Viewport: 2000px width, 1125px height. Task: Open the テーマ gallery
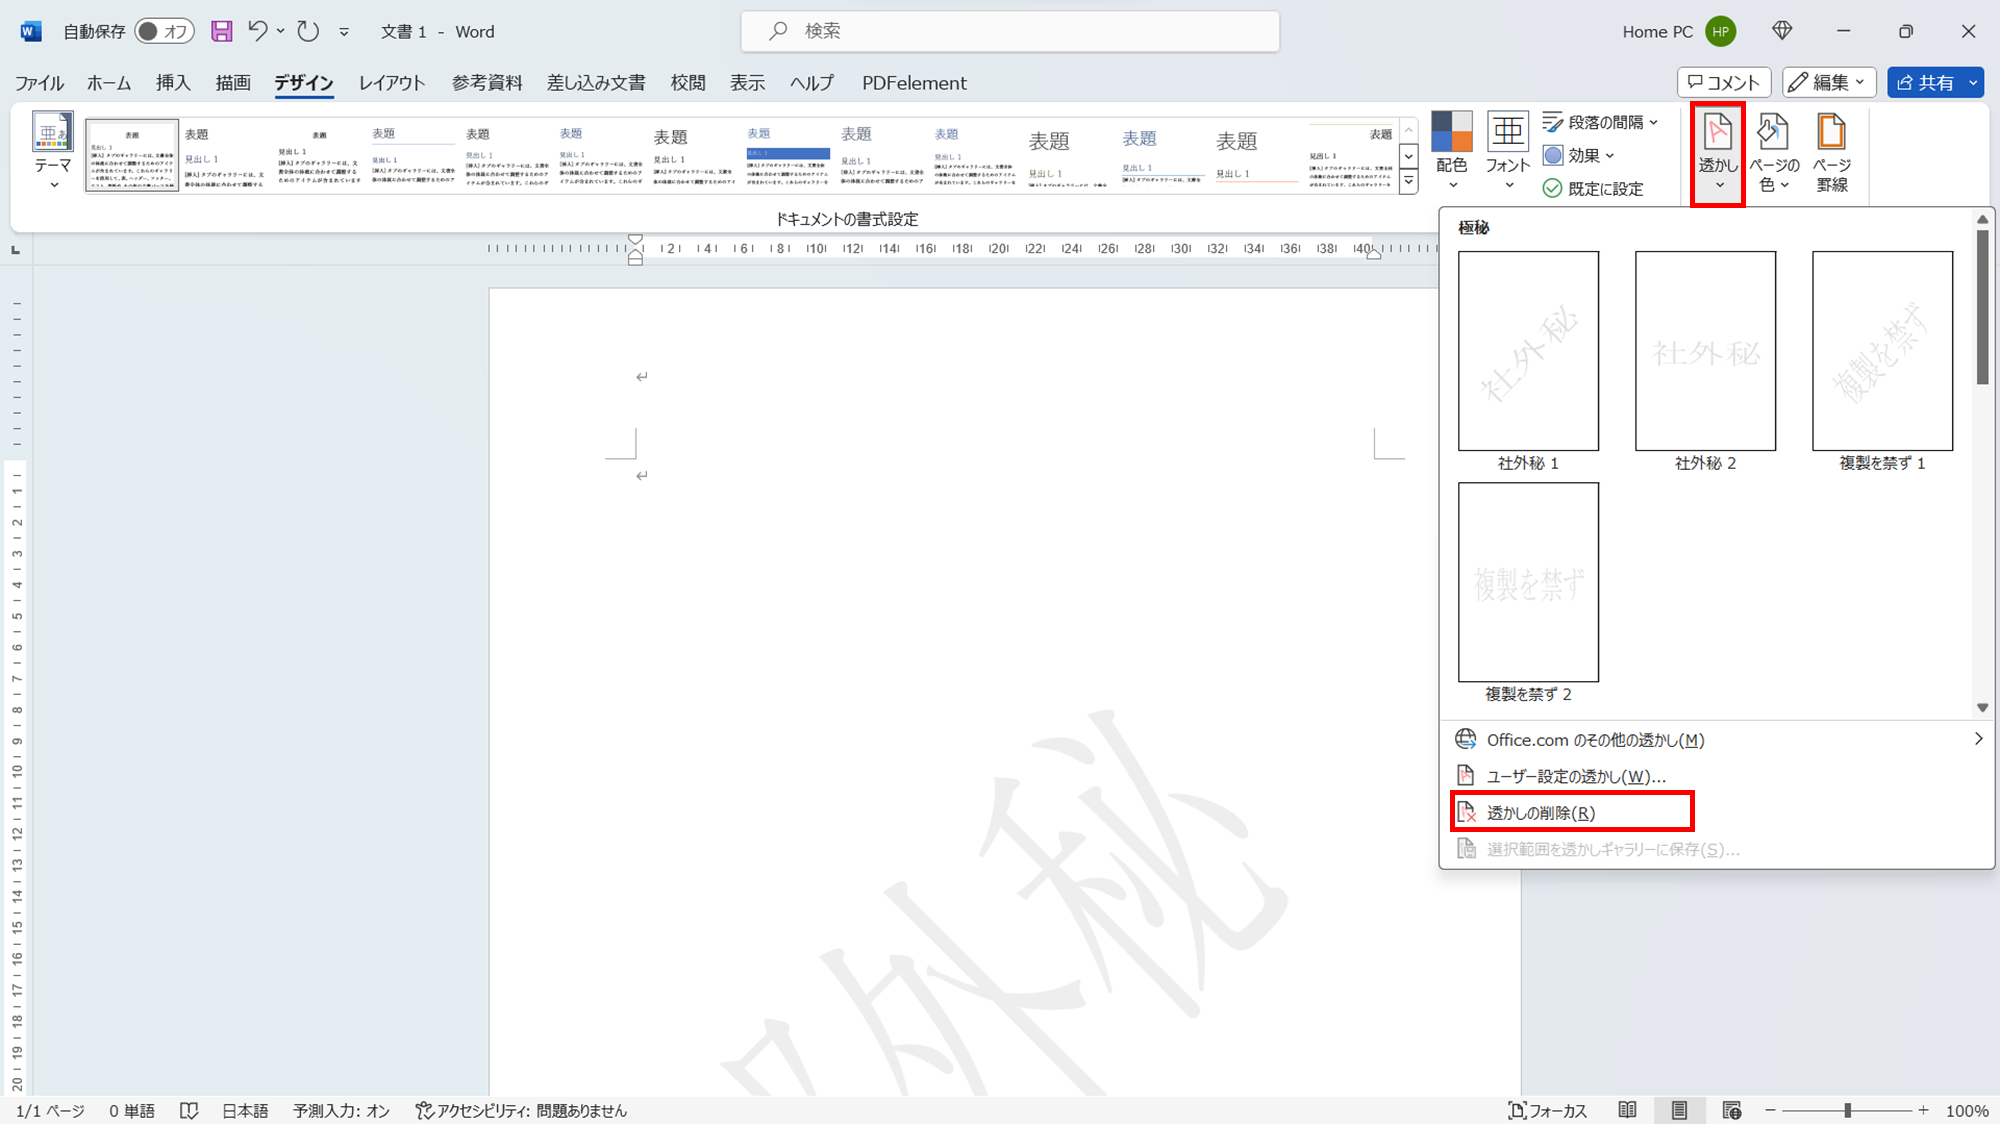52,151
